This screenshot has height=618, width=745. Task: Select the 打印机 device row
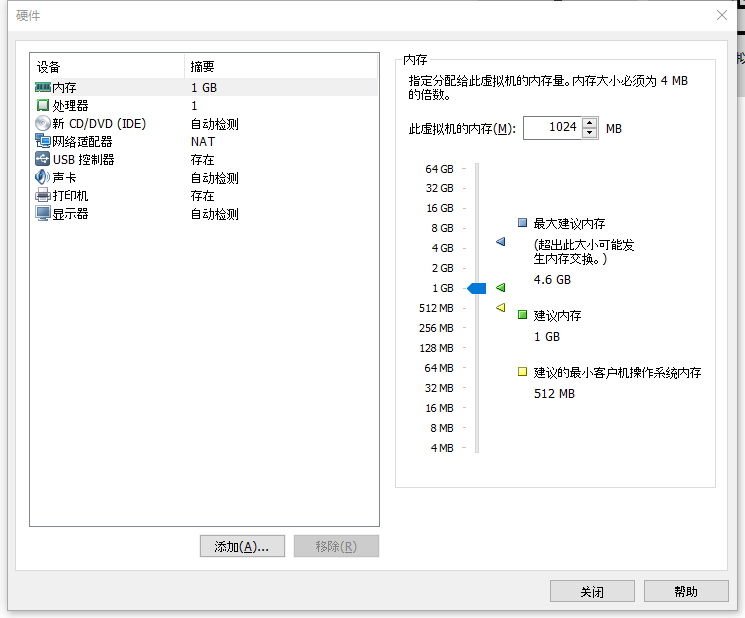tap(204, 196)
